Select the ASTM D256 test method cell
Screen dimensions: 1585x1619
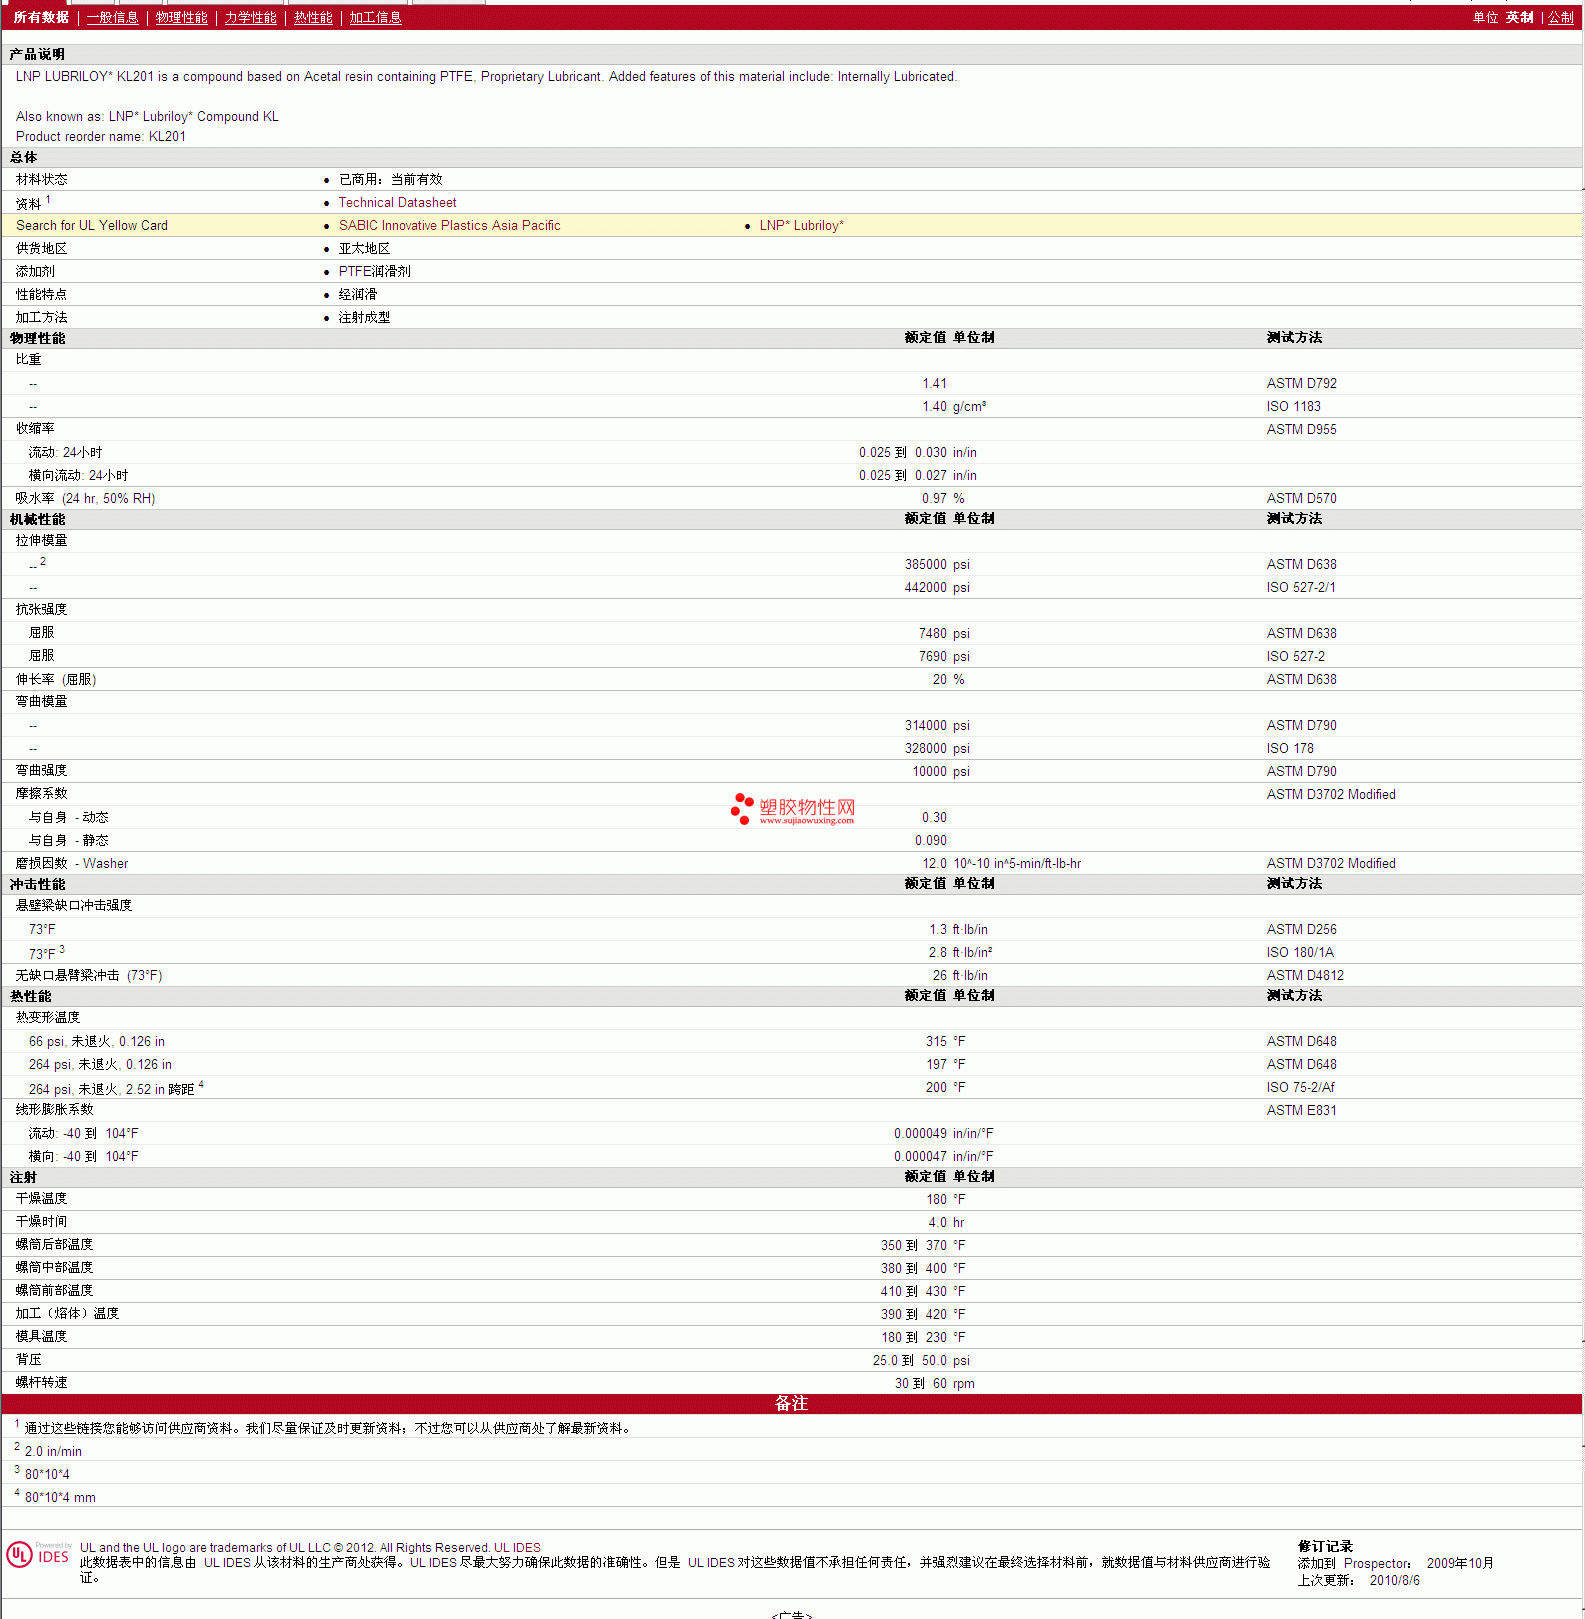pos(1301,930)
